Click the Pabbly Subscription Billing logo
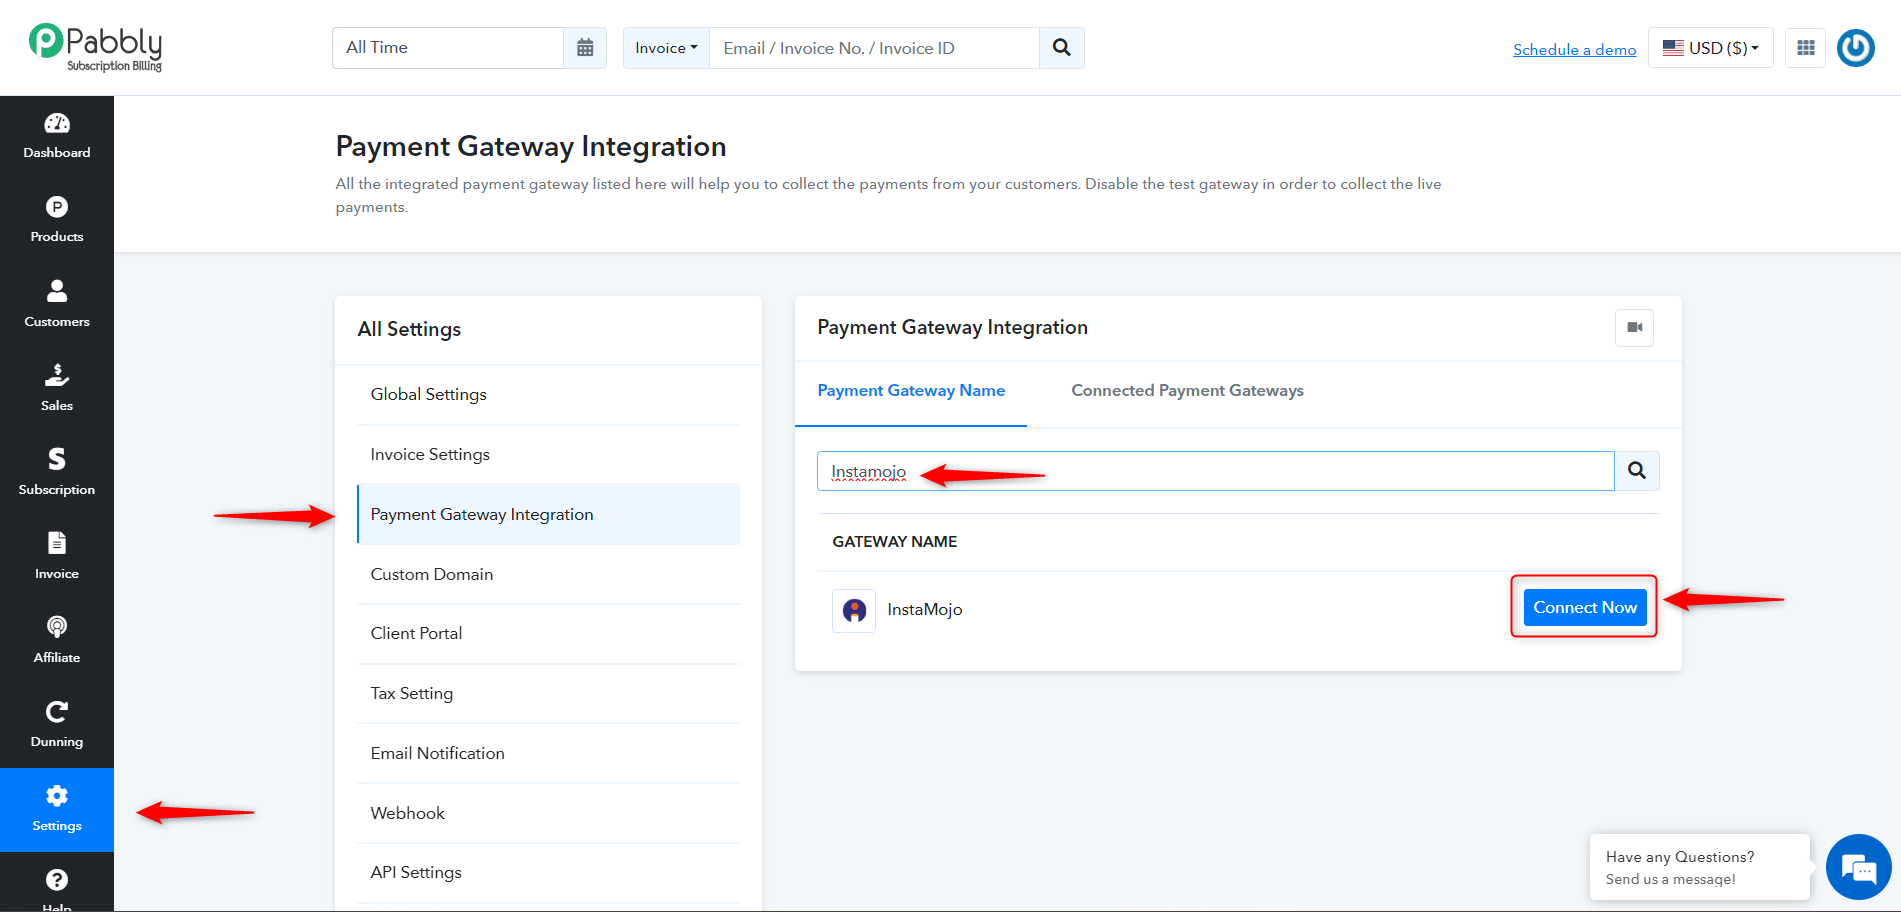This screenshot has width=1901, height=912. 96,47
